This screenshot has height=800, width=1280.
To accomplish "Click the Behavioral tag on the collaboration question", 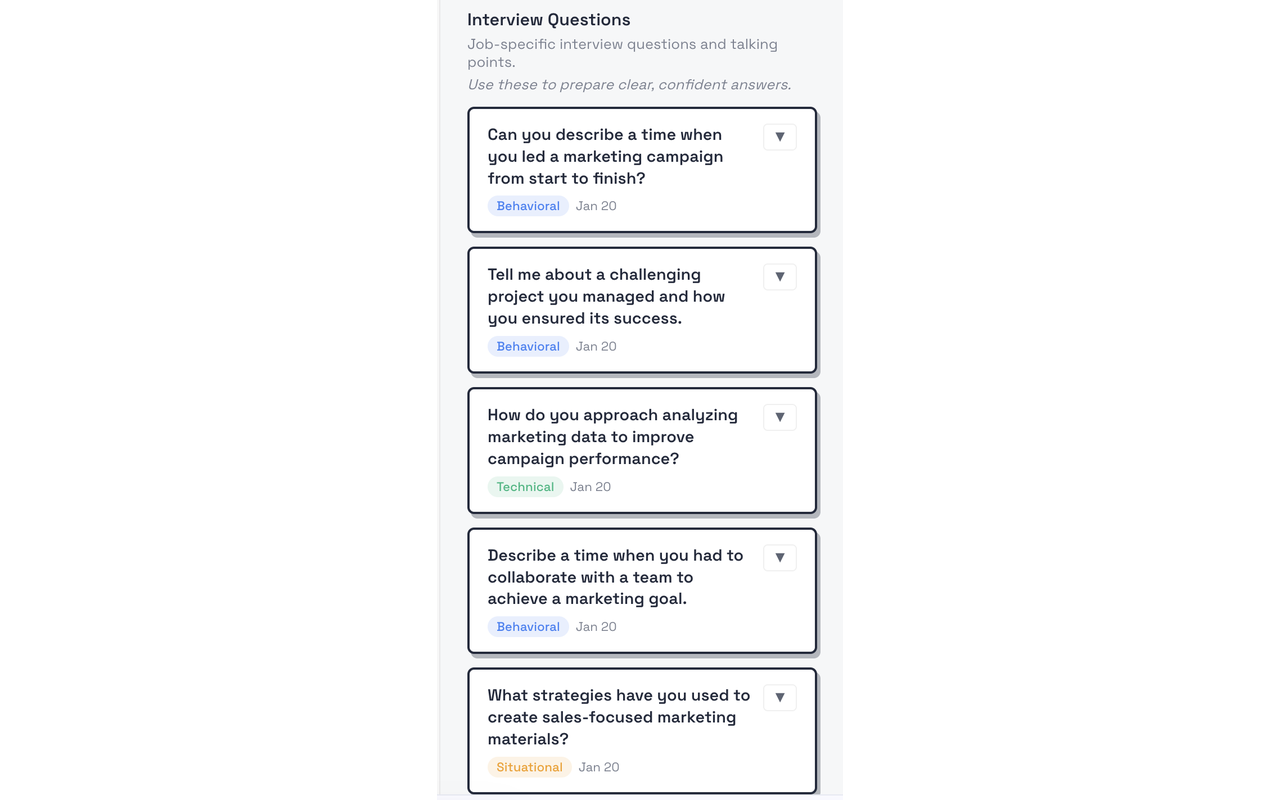I will [528, 626].
